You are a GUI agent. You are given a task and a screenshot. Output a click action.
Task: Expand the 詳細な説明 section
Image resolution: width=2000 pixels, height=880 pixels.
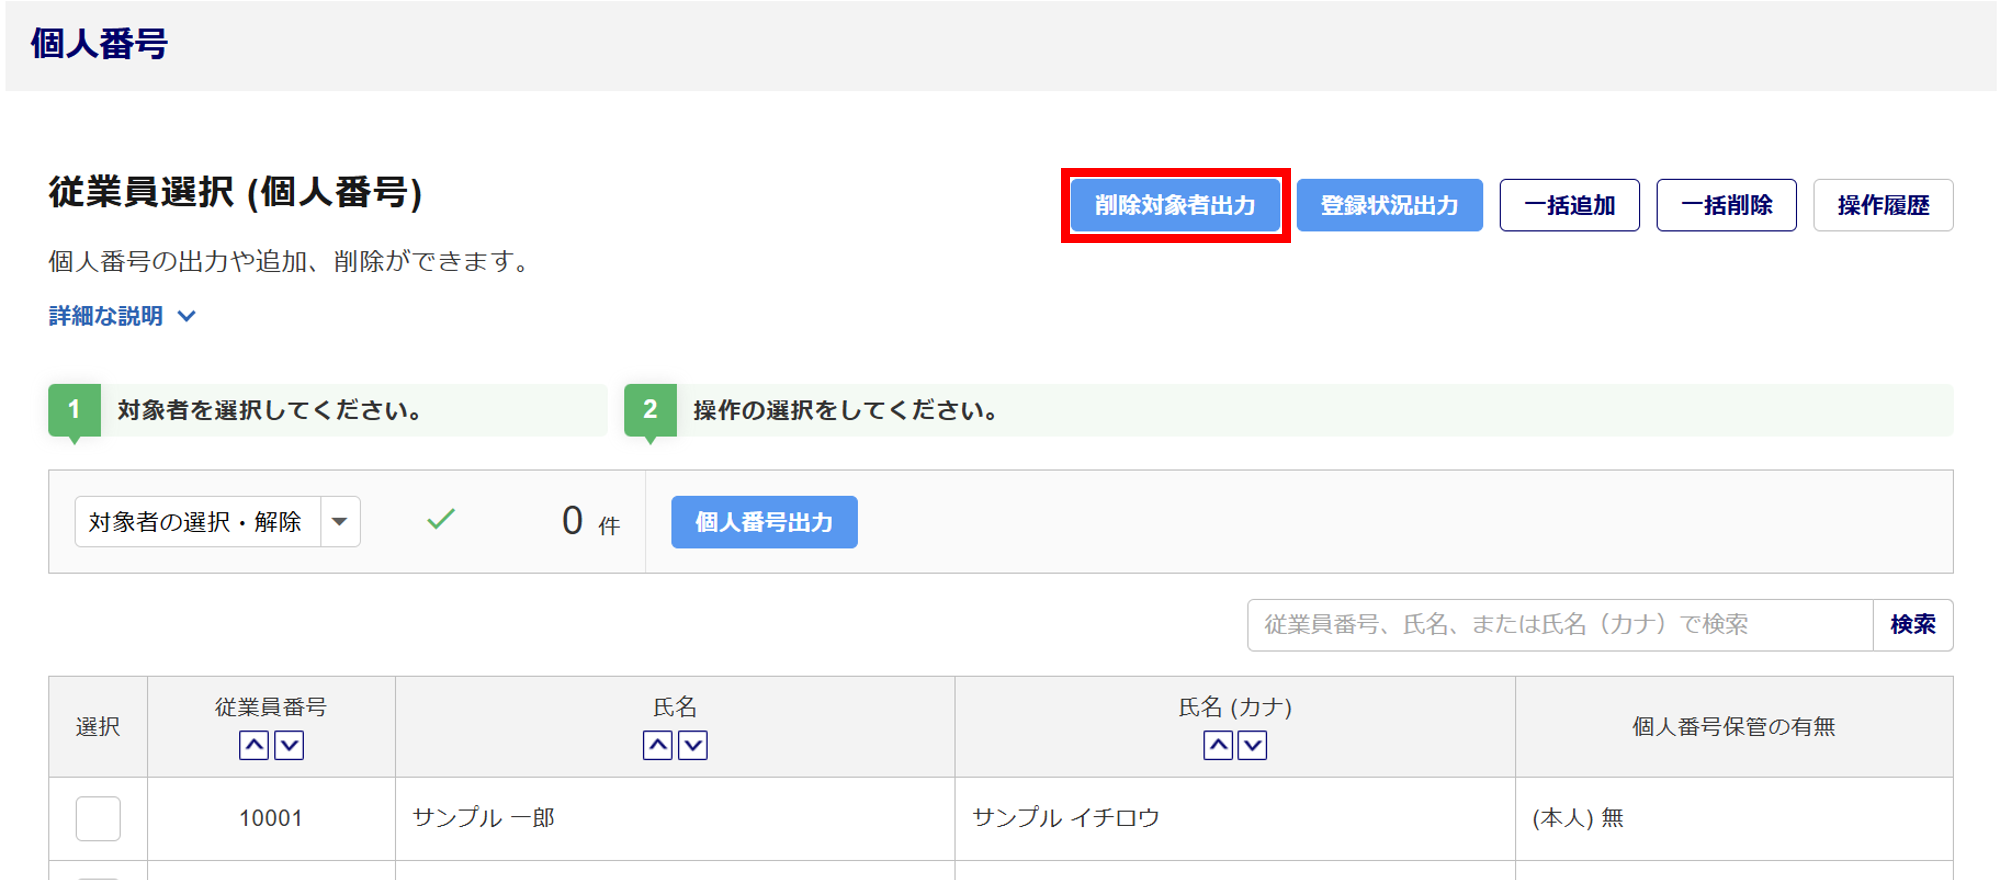coord(122,316)
